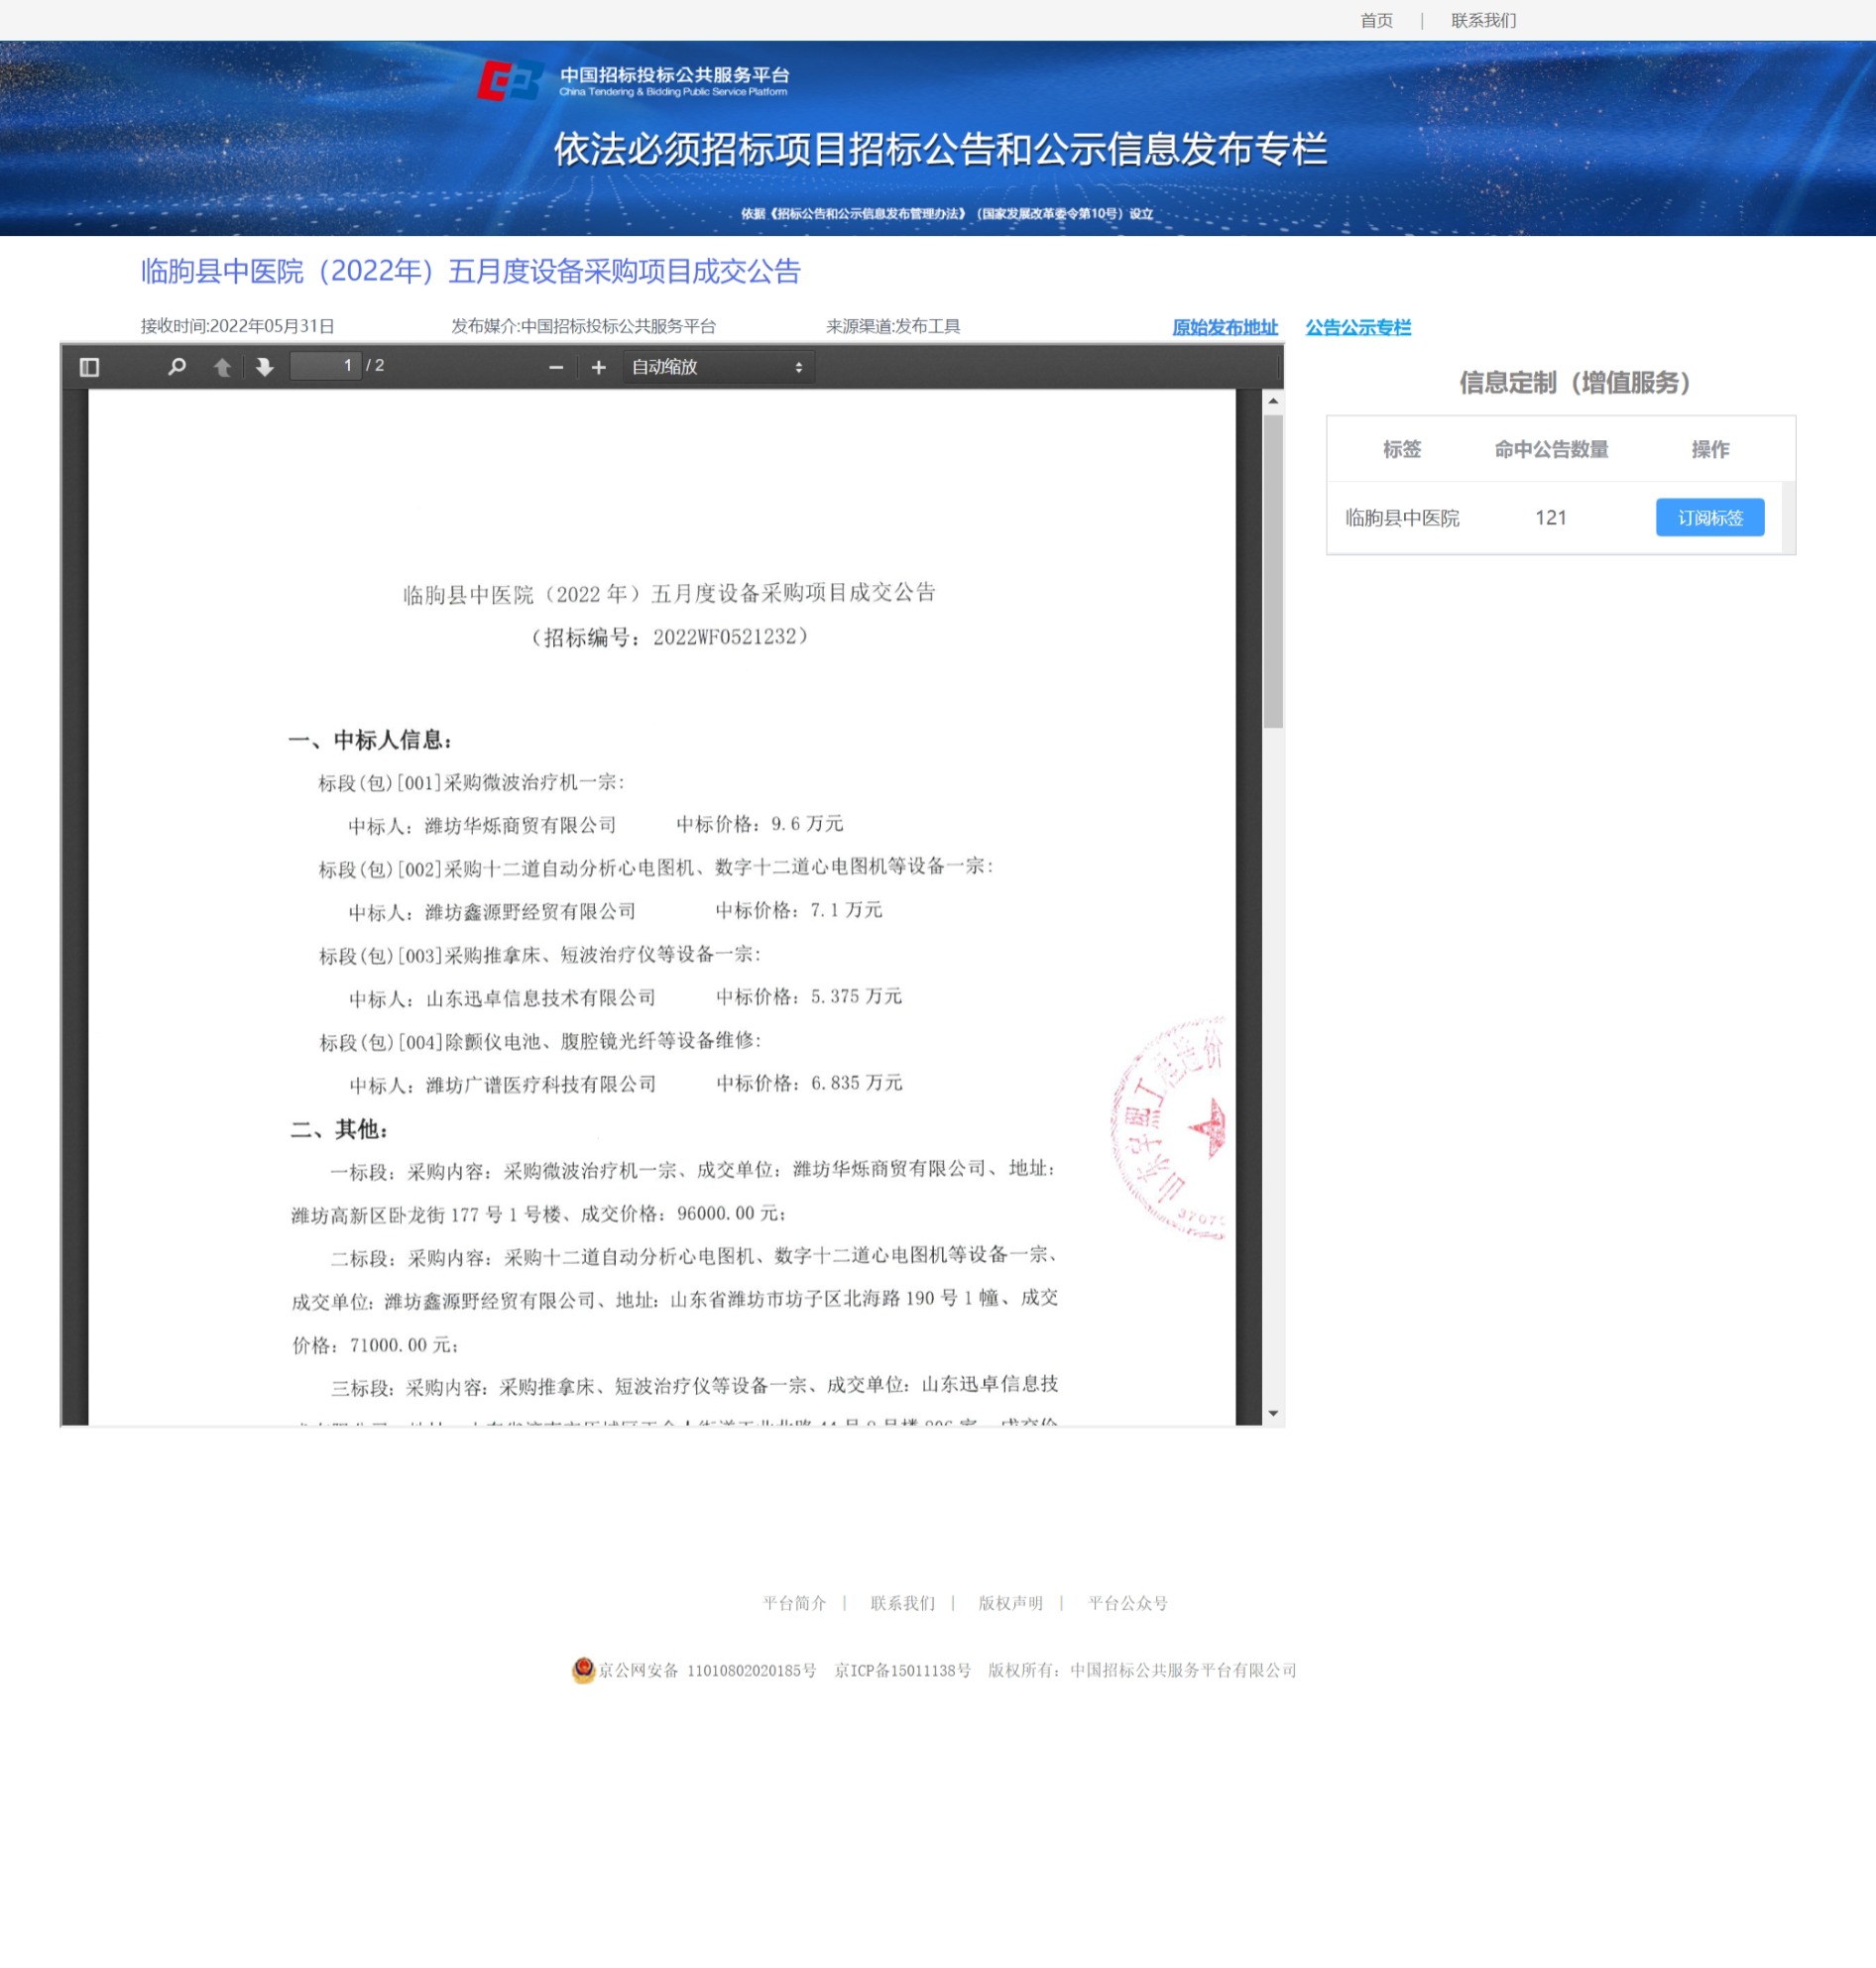This screenshot has height=1968, width=1876.
Task: Click the 临朐县中医院 tag cell
Action: (1402, 517)
